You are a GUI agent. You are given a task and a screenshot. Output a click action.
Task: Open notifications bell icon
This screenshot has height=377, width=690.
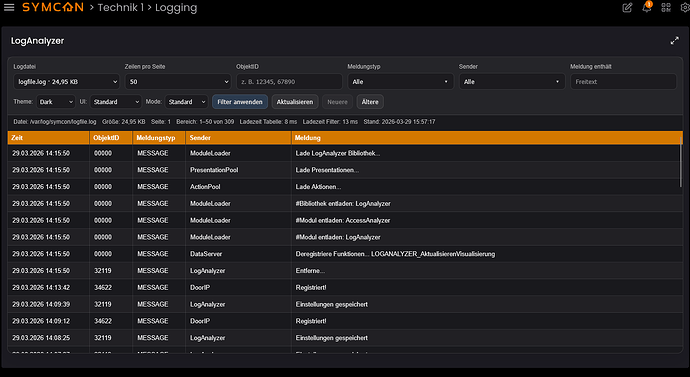[646, 7]
